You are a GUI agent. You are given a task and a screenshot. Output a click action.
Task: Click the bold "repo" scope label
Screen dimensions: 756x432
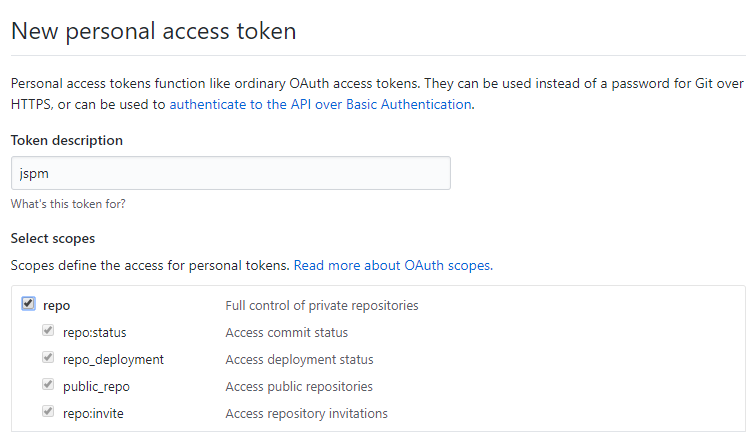click(57, 306)
